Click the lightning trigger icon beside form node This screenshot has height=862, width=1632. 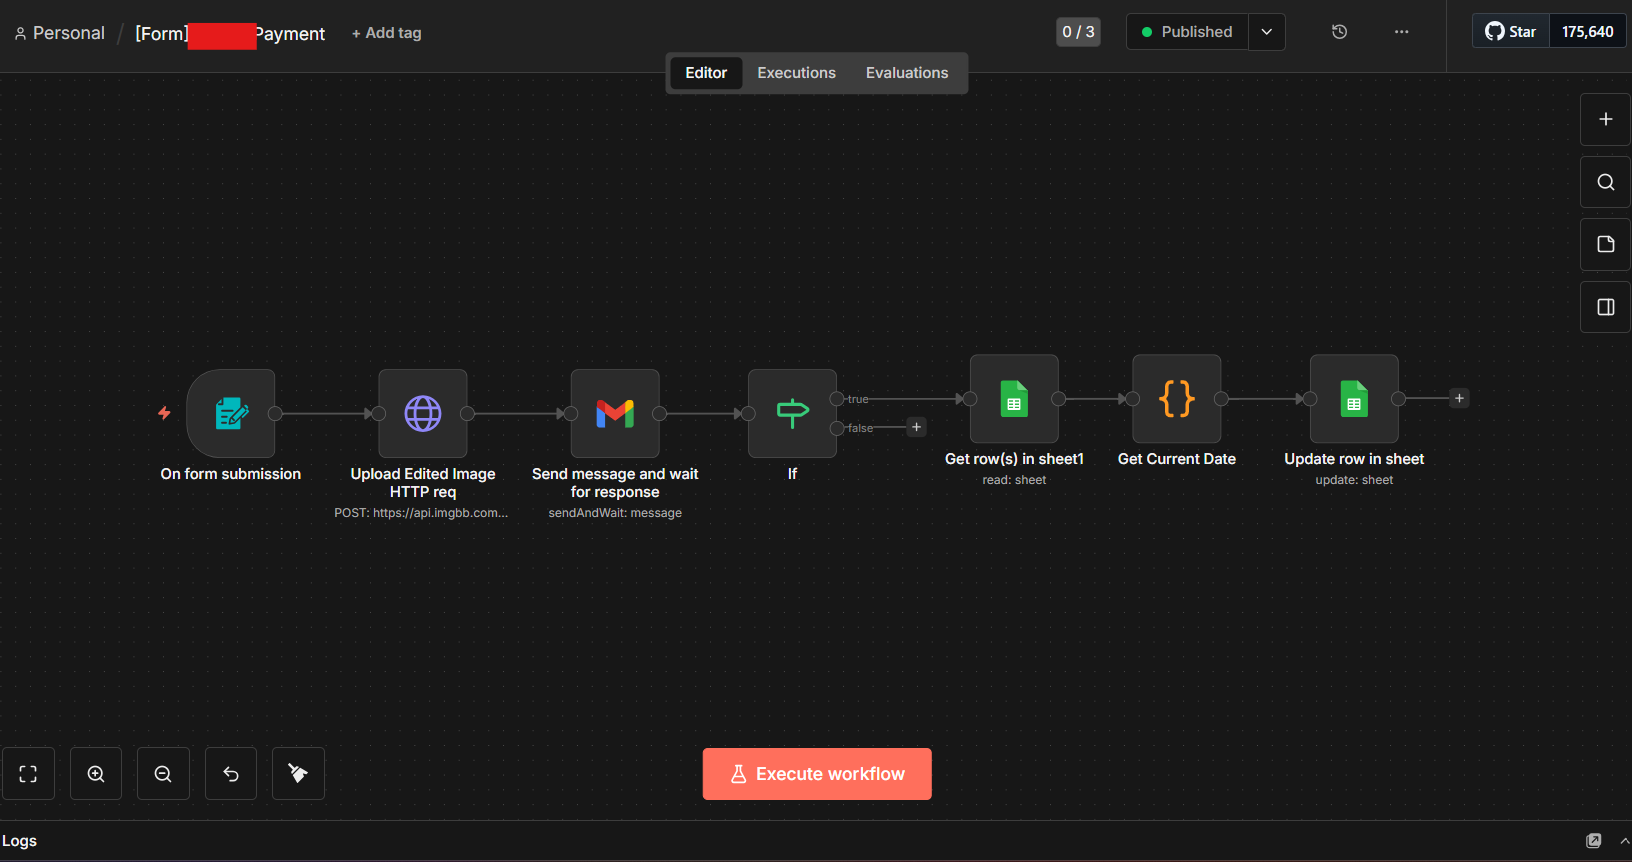(x=164, y=413)
